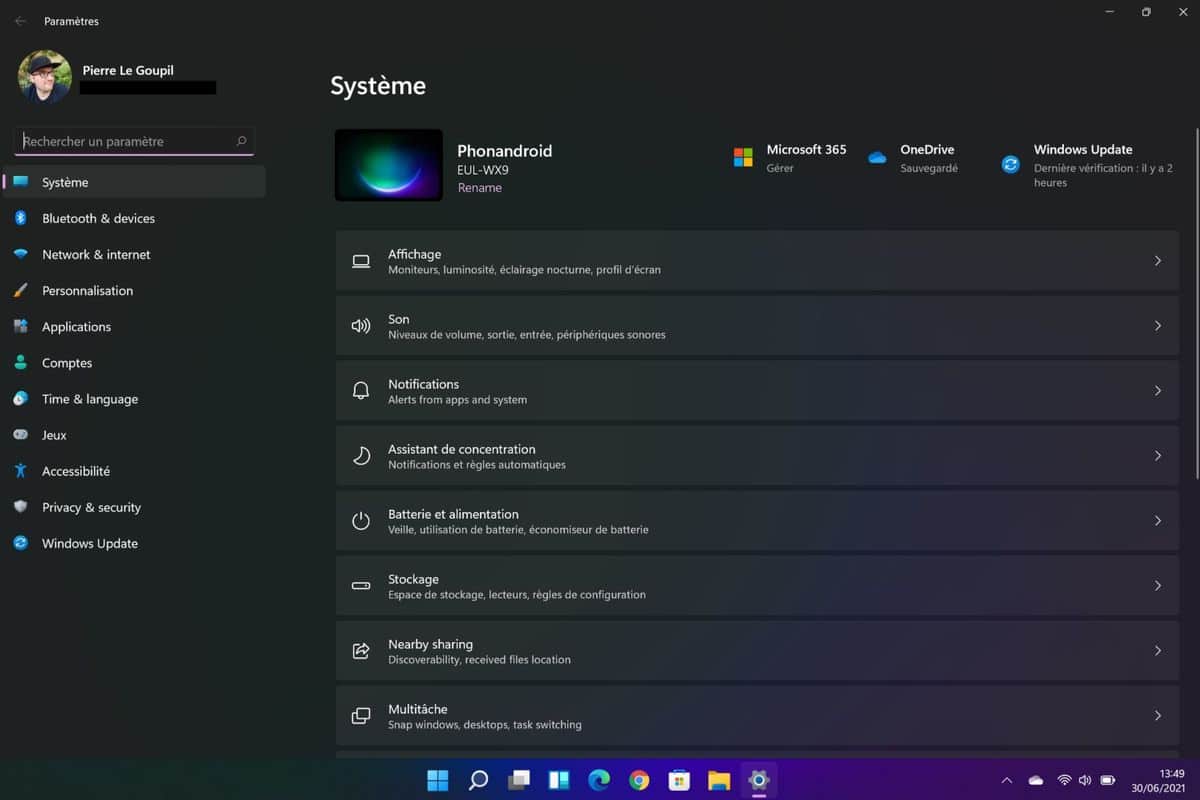Launch Google Chrome from the taskbar
The image size is (1200, 800).
point(639,780)
